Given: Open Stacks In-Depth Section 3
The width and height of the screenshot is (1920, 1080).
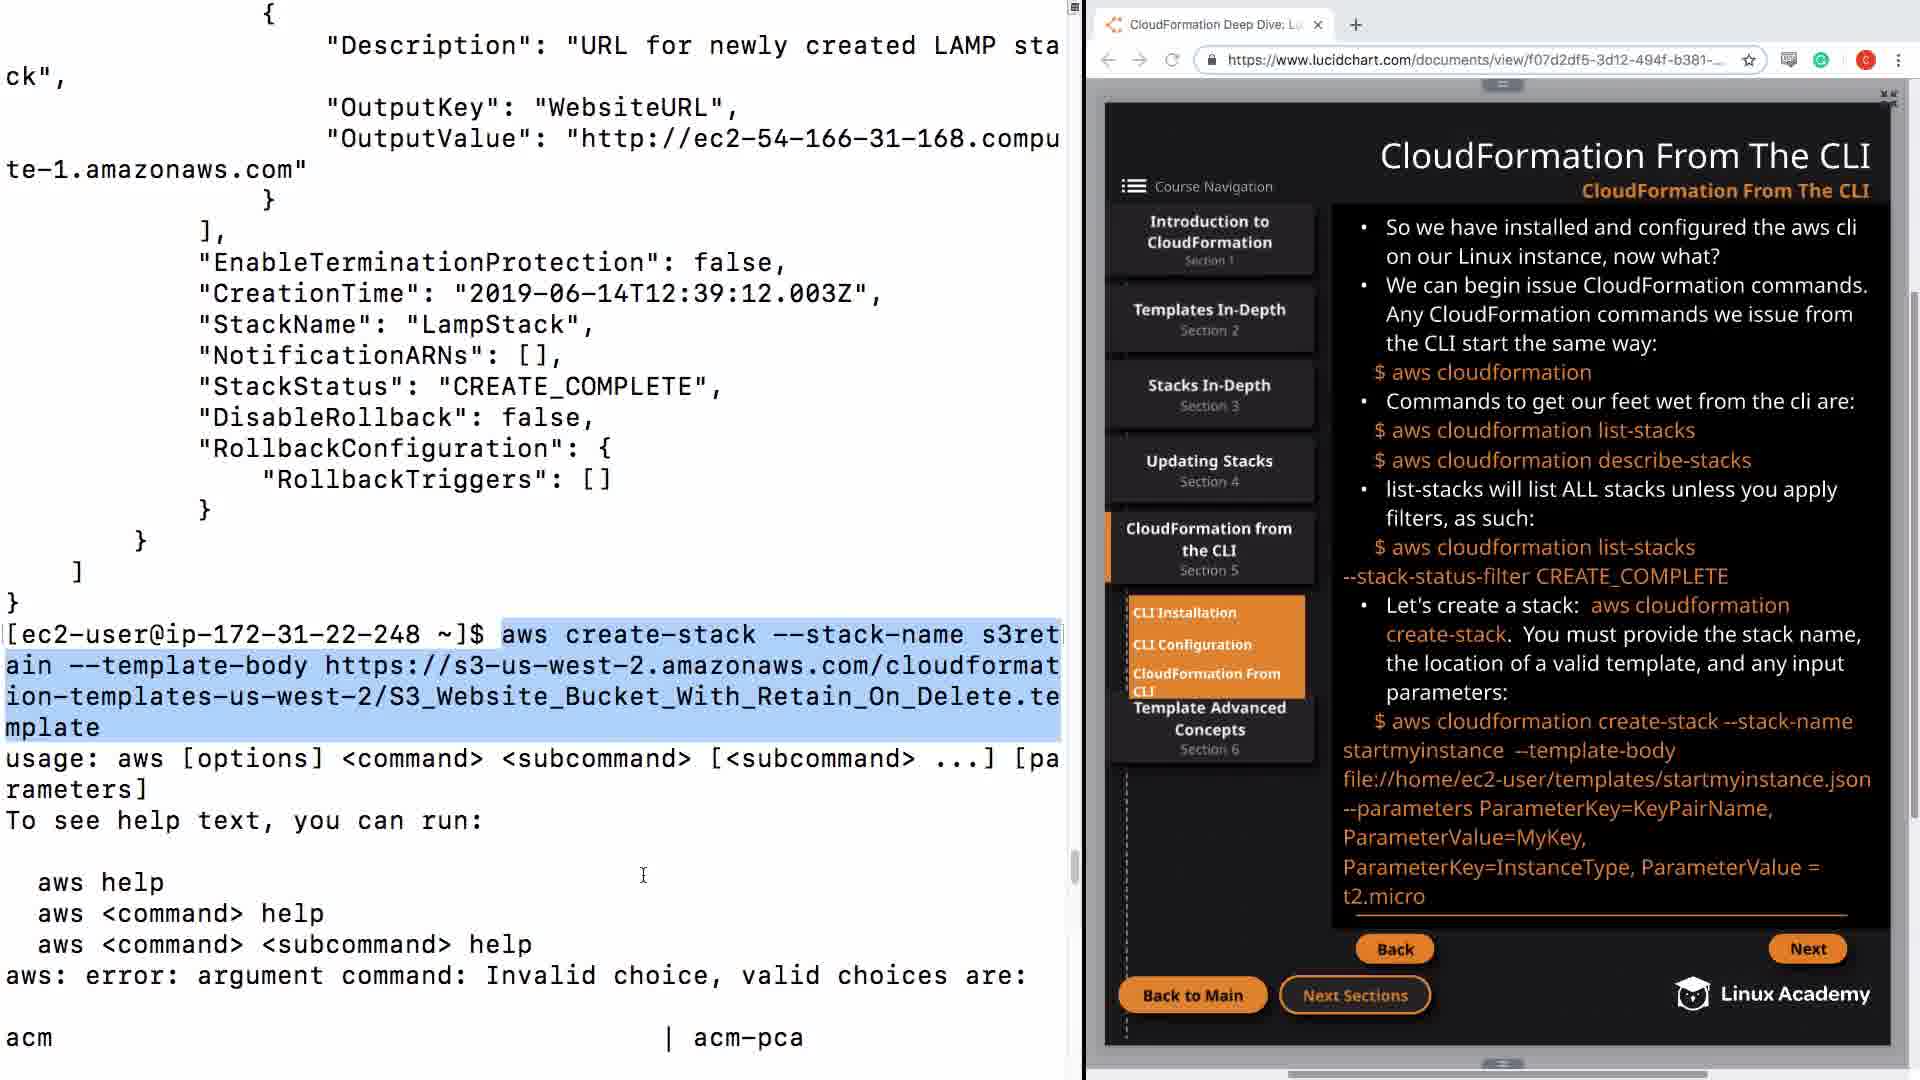Looking at the screenshot, I should point(1209,395).
